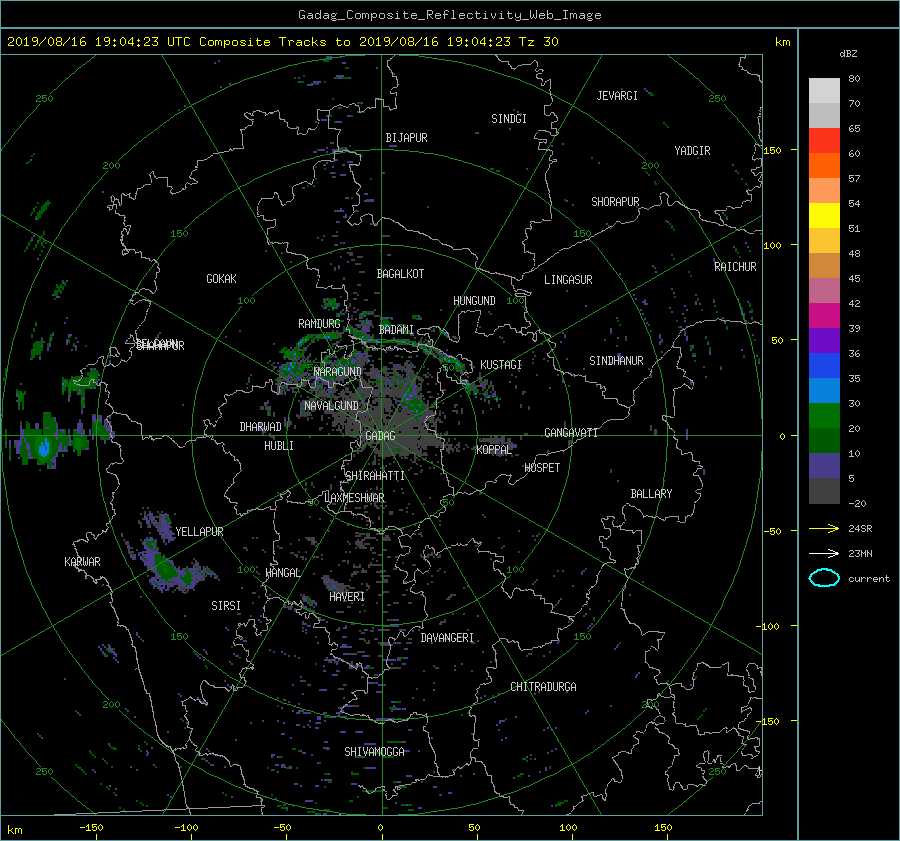Viewport: 900px width, 841px height.
Task: Select the magenta 39-42 dBZ swatch
Action: pos(824,315)
